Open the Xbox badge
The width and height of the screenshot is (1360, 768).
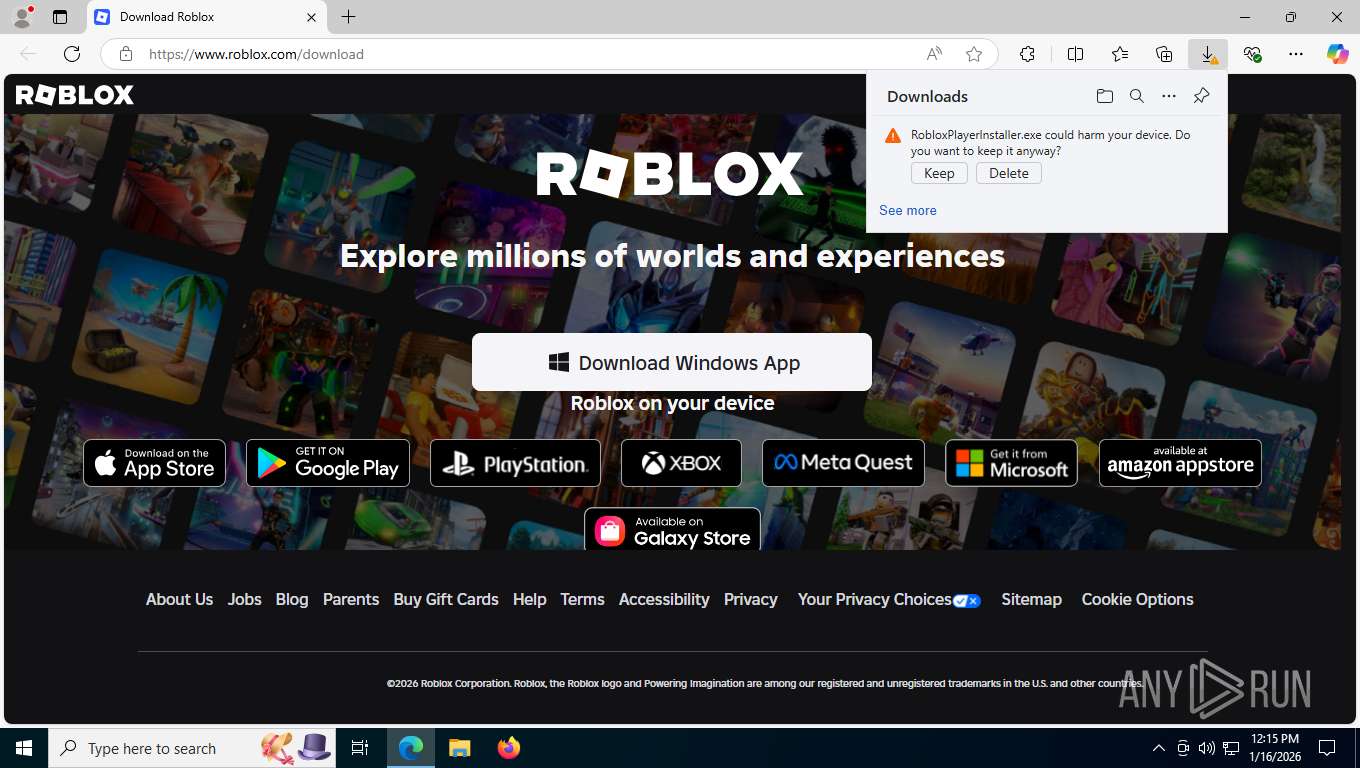681,463
